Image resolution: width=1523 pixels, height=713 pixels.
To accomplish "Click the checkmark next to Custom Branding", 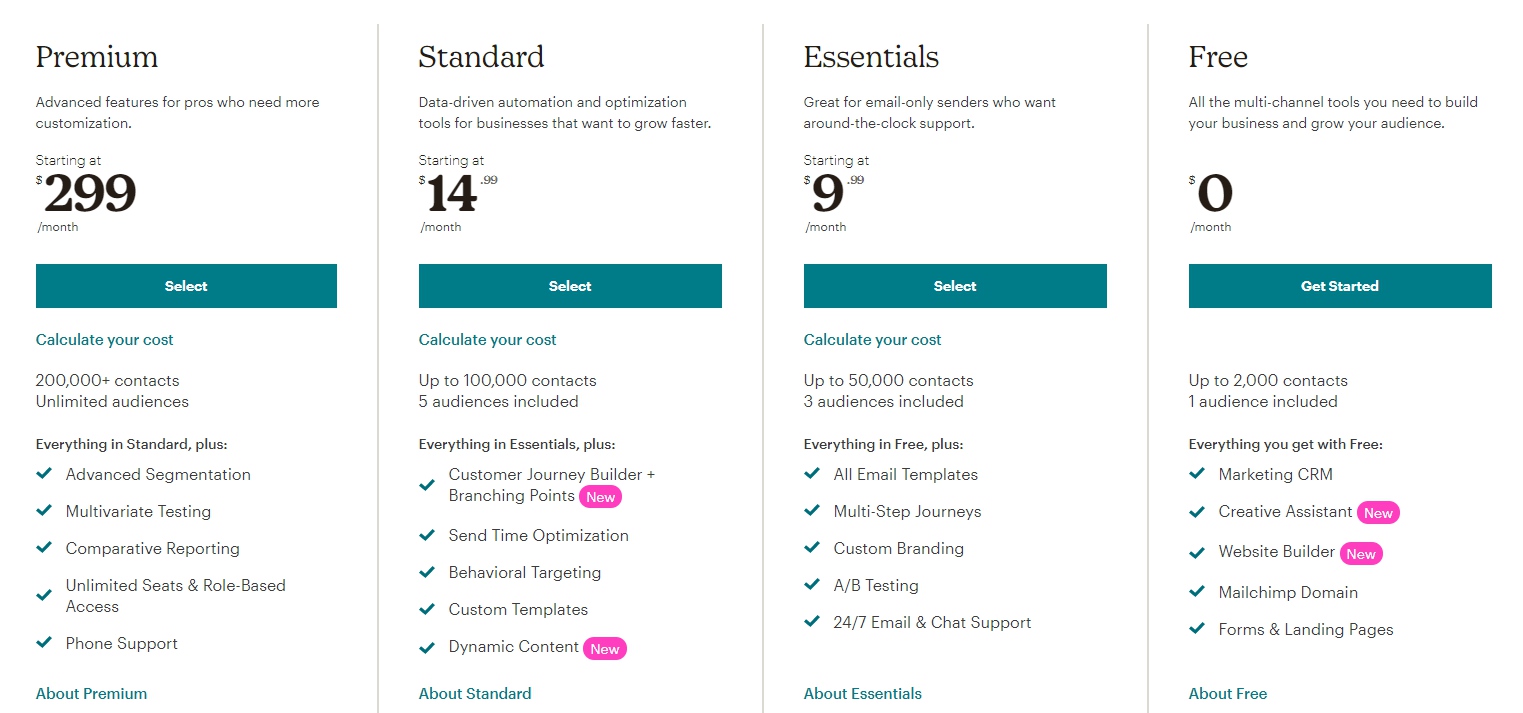I will [x=812, y=548].
